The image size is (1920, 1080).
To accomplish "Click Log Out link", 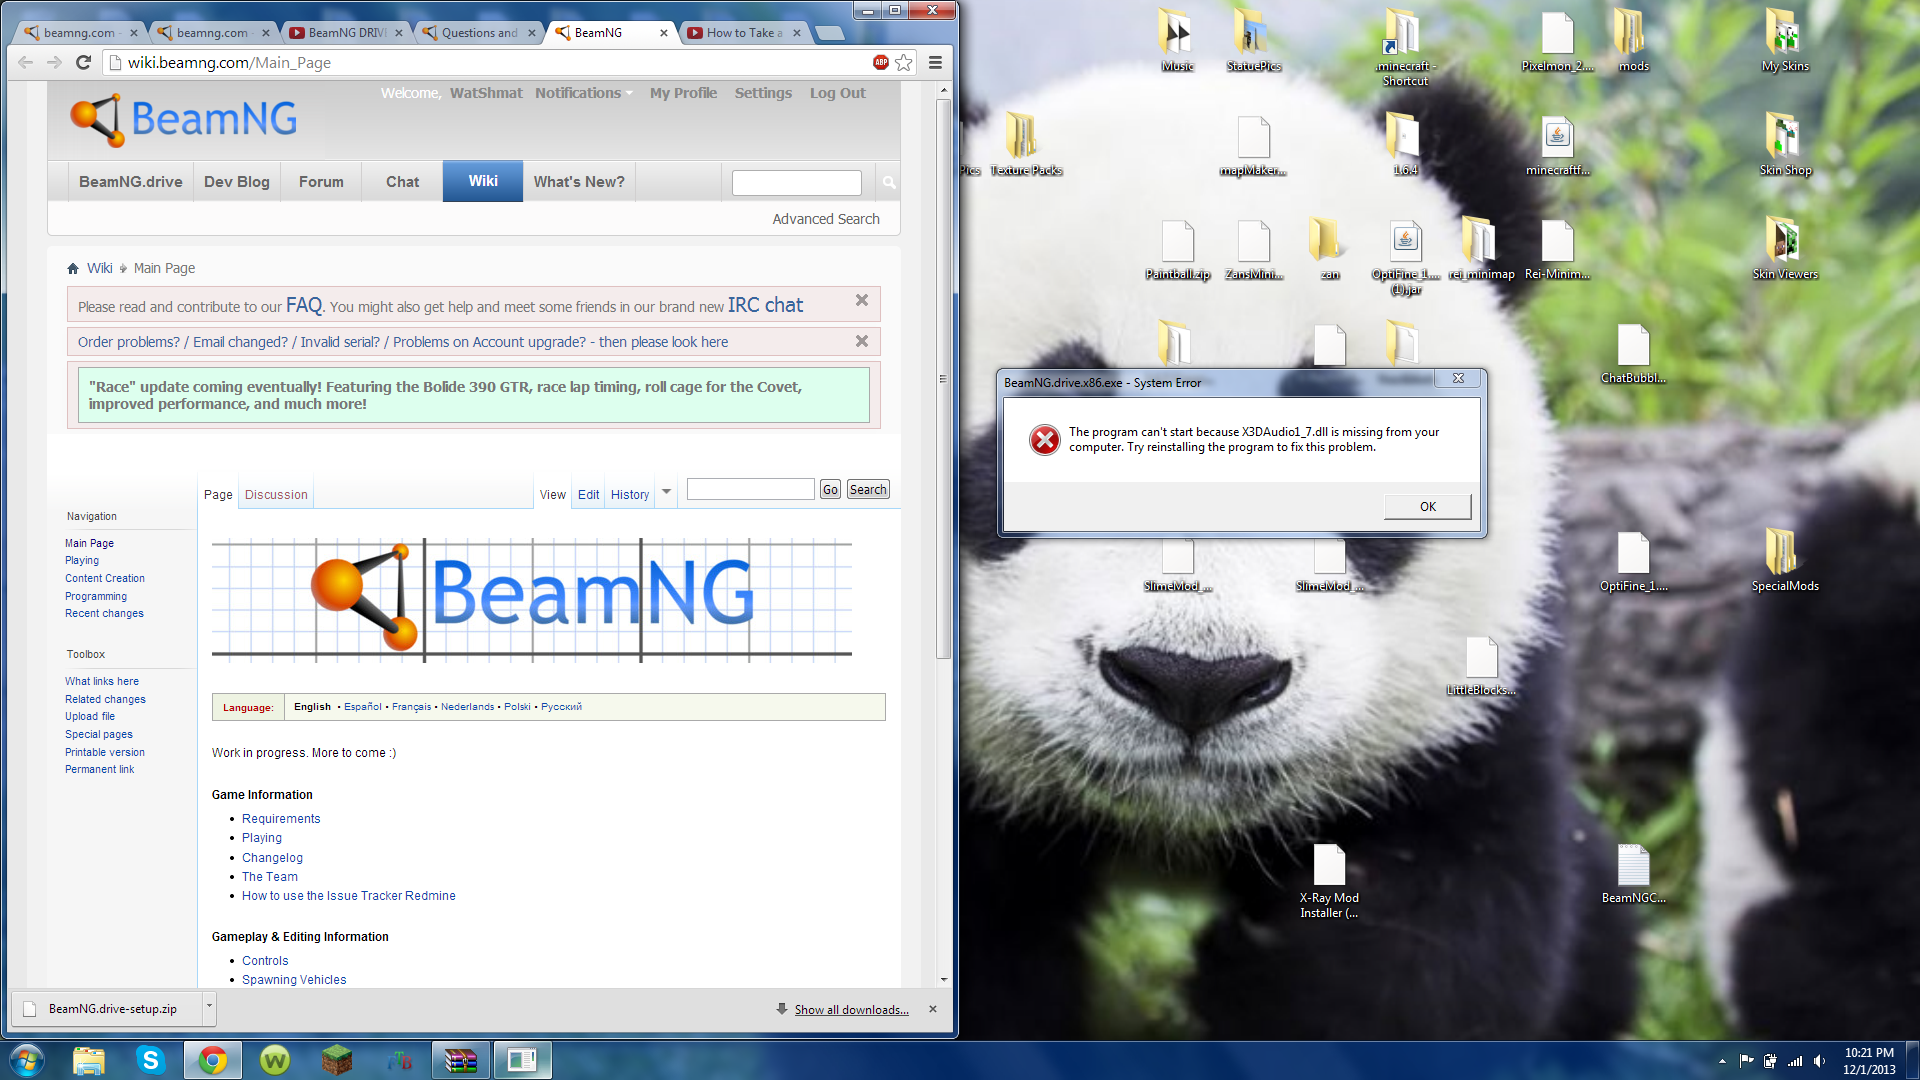I will (838, 93).
